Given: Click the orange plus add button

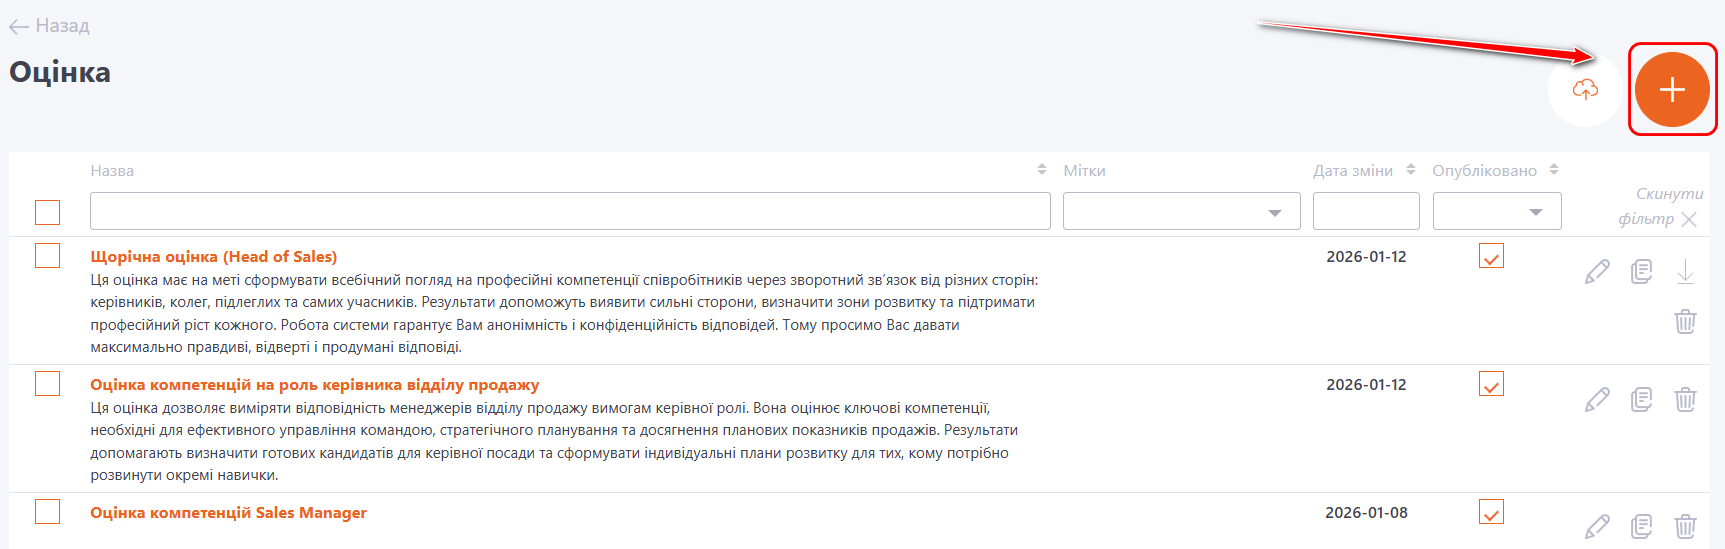Looking at the screenshot, I should pyautogui.click(x=1671, y=90).
